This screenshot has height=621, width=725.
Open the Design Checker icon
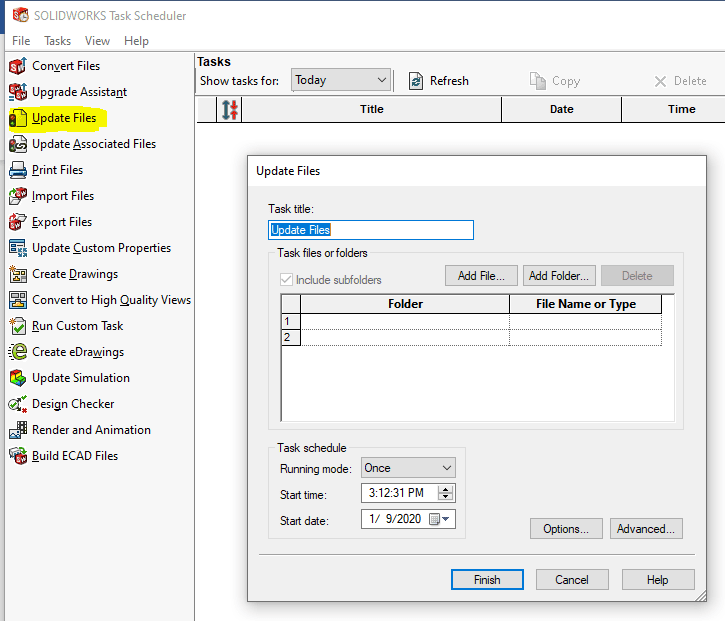(18, 404)
